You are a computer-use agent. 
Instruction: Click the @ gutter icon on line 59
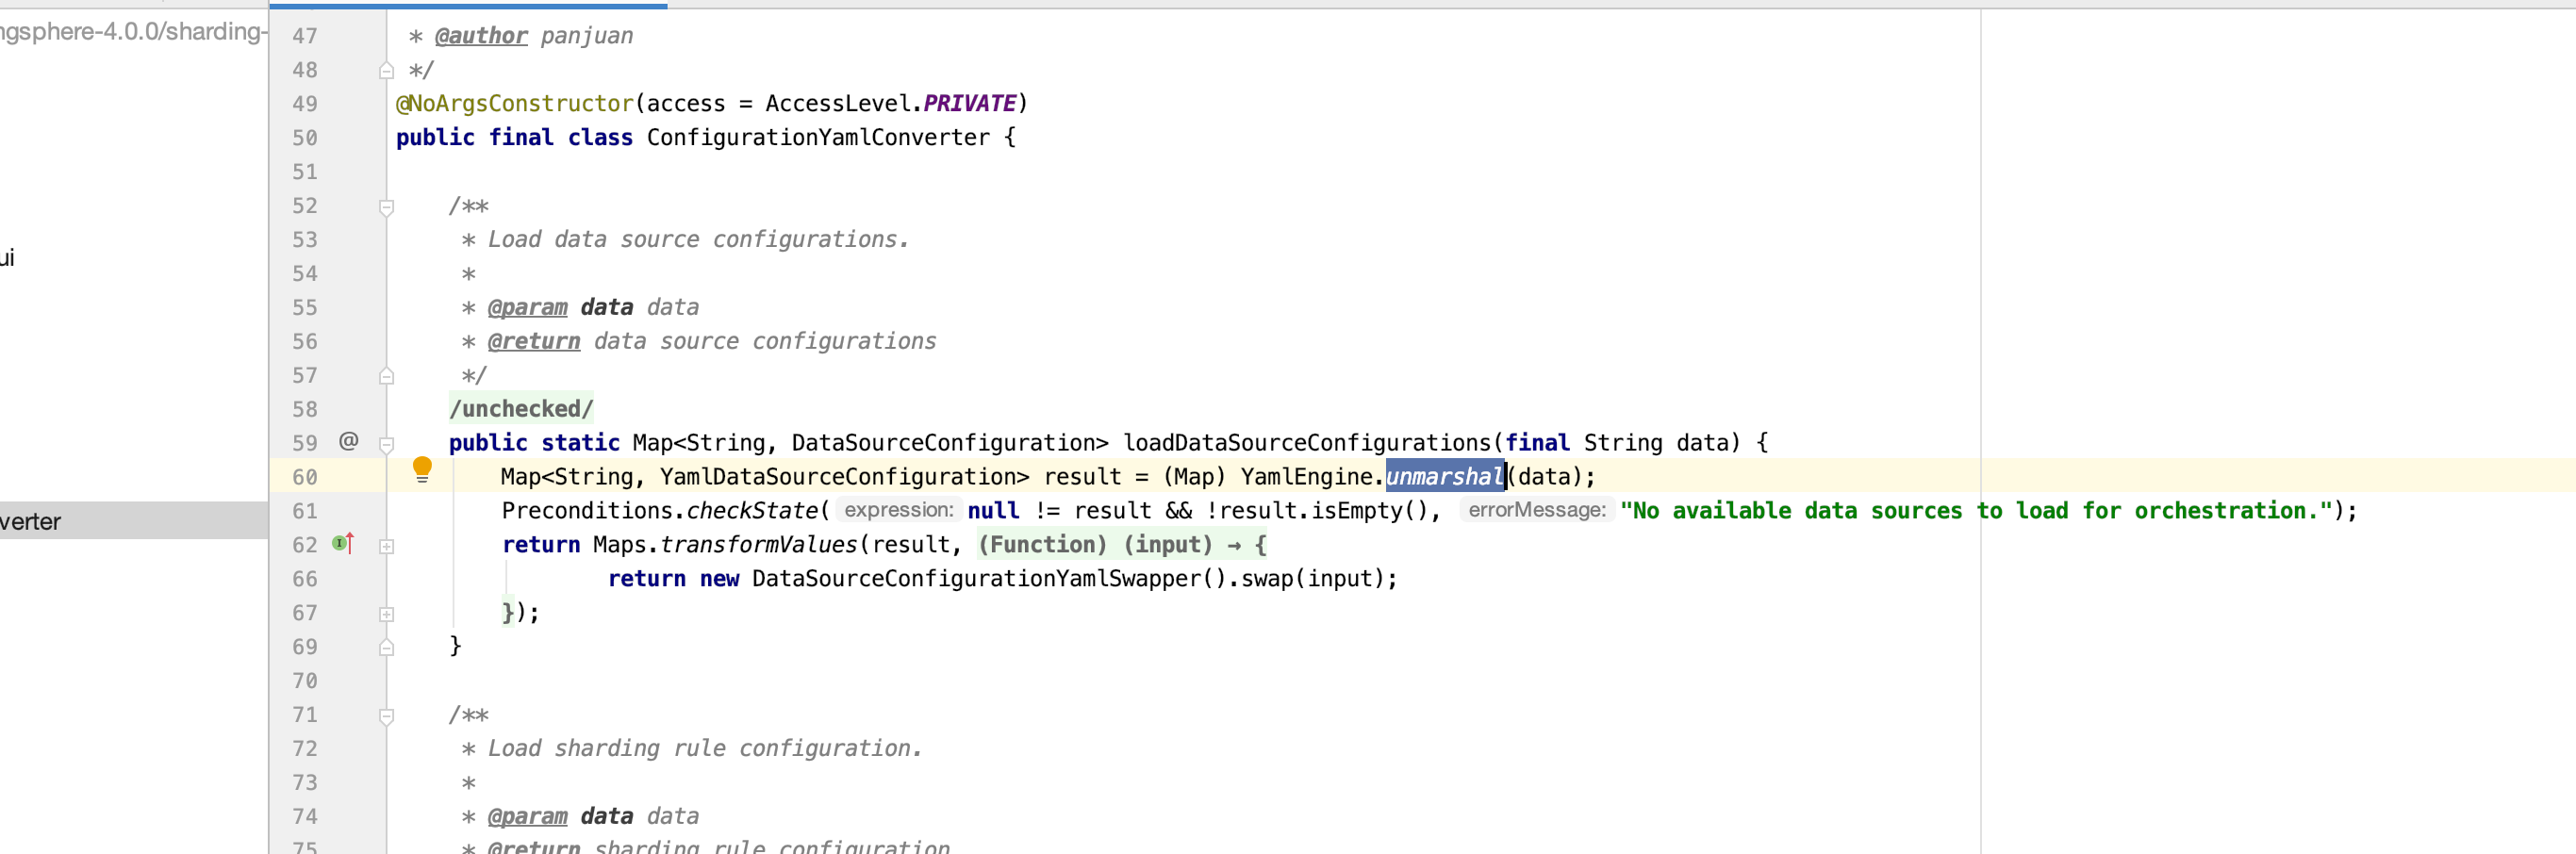click(348, 441)
